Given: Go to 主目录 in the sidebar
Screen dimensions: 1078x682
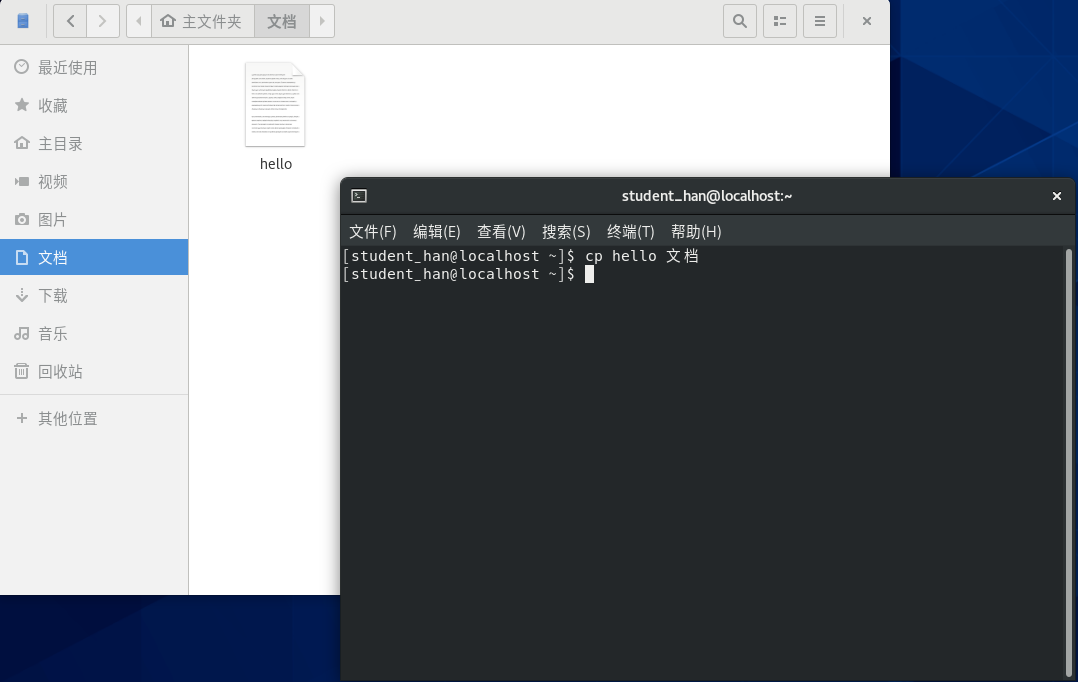Looking at the screenshot, I should click(x=94, y=144).
